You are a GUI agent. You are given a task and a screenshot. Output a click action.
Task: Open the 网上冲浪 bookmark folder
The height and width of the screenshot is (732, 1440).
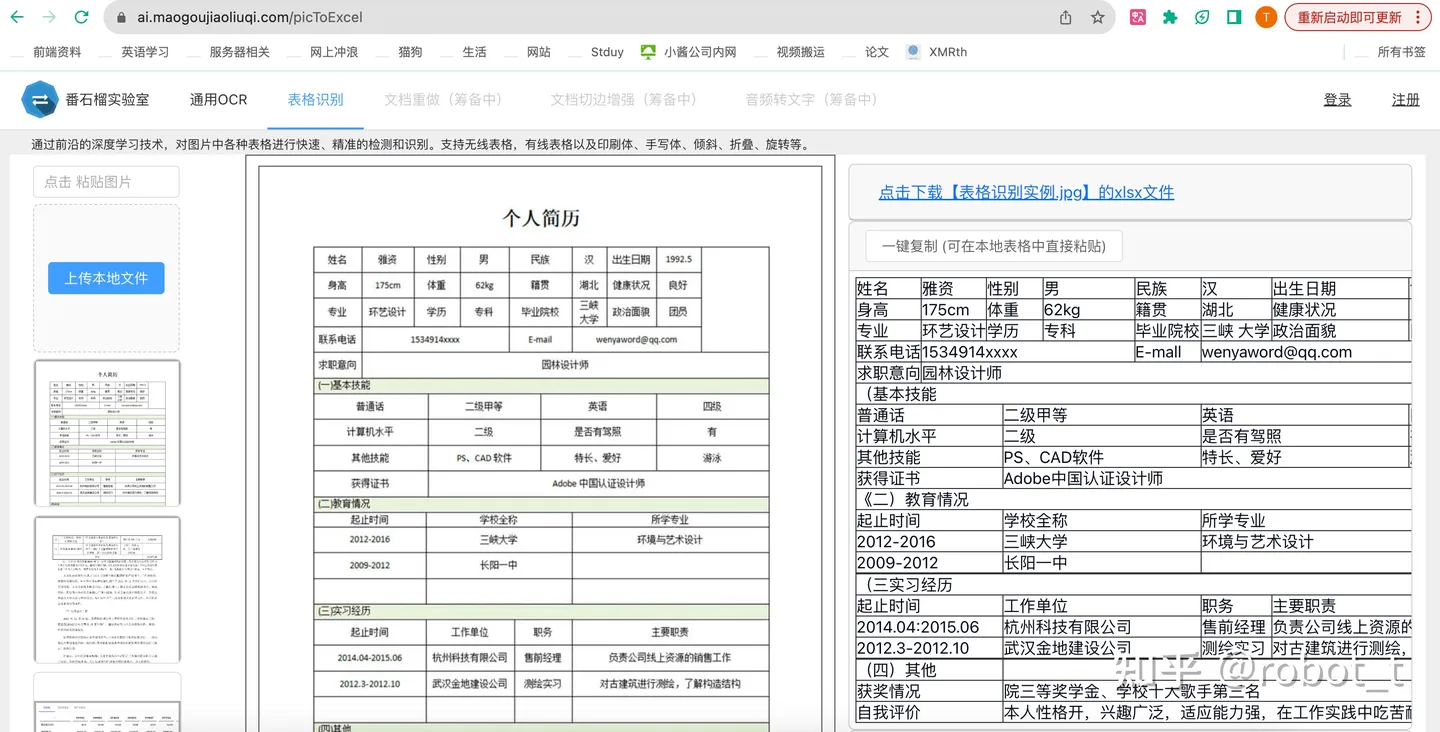coord(322,52)
